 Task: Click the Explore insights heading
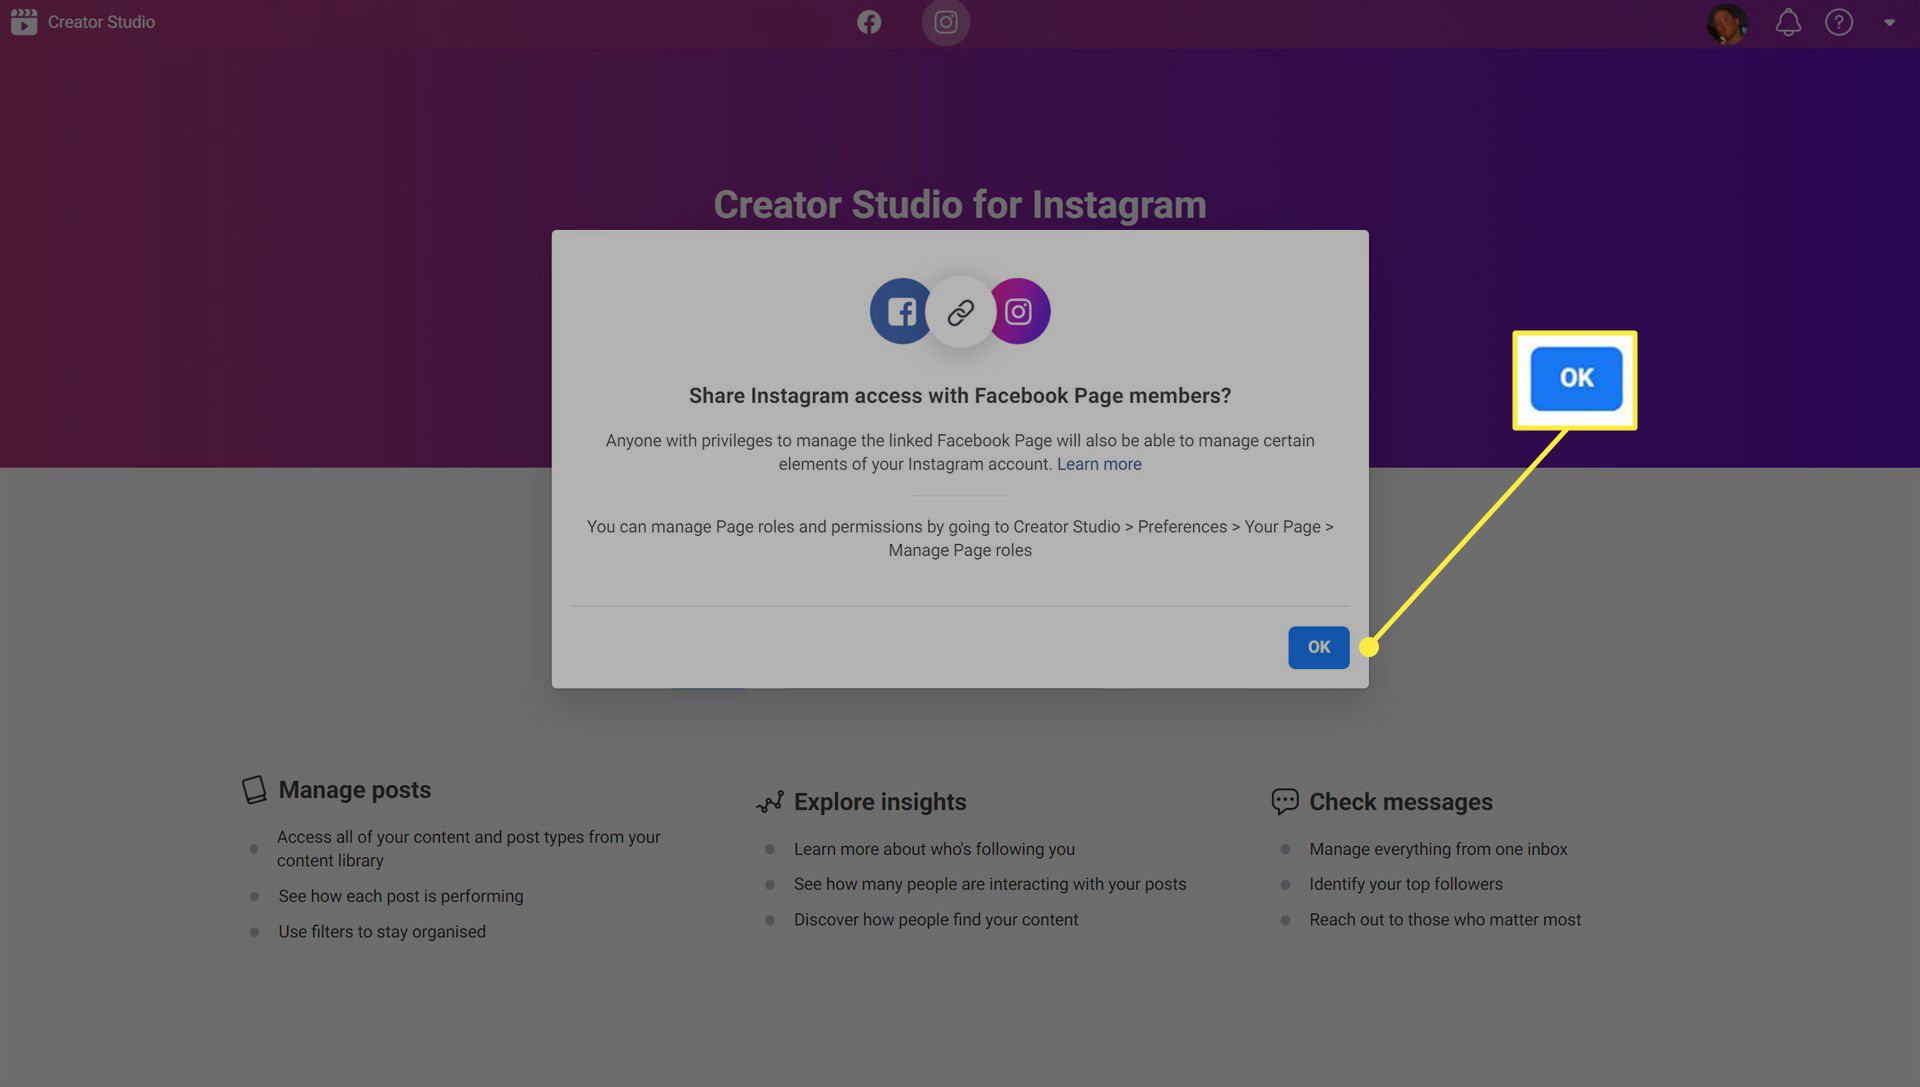tap(879, 802)
